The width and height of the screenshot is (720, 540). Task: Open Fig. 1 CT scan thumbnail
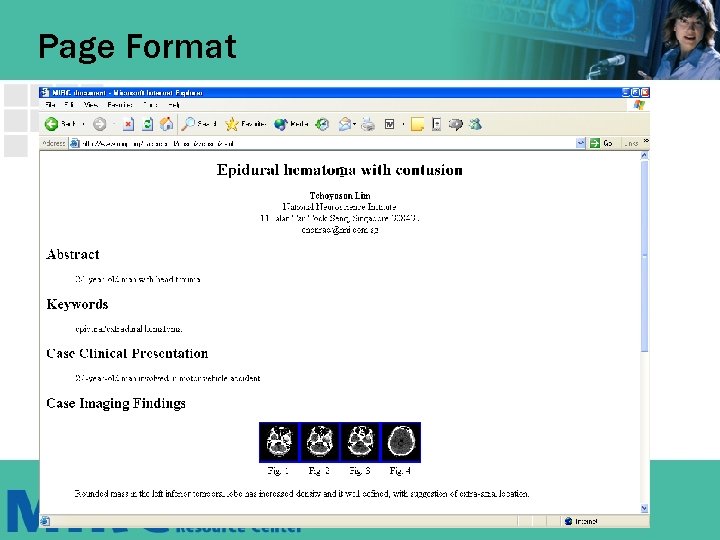pyautogui.click(x=279, y=442)
